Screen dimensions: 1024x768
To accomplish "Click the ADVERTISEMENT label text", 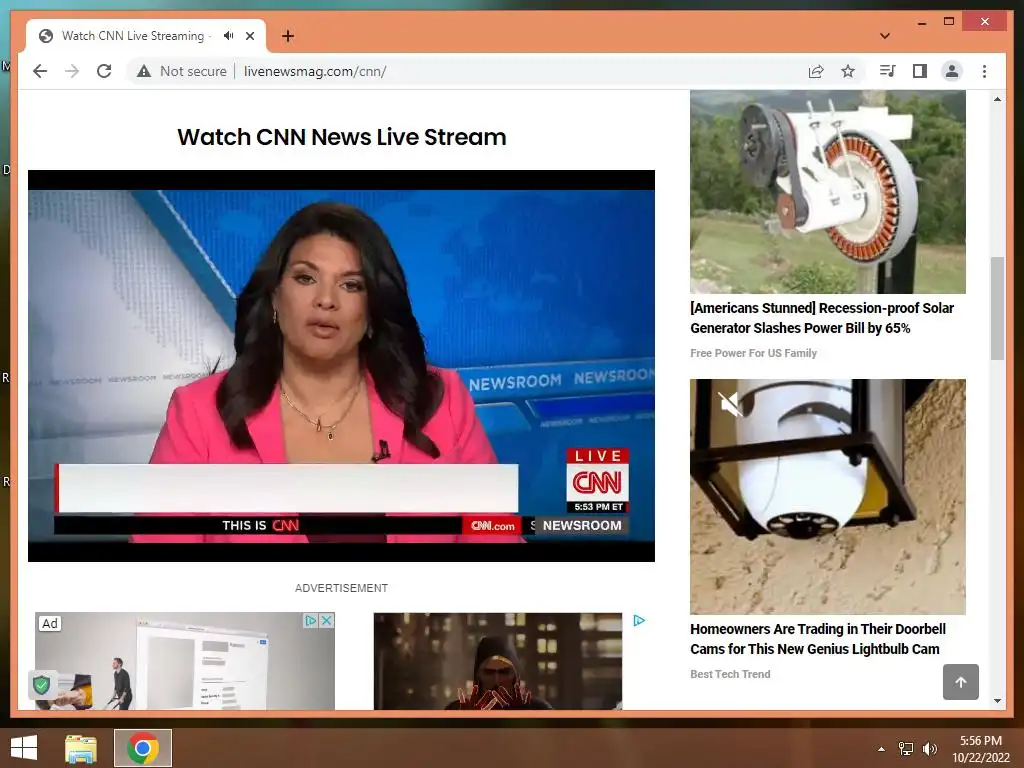I will [341, 588].
